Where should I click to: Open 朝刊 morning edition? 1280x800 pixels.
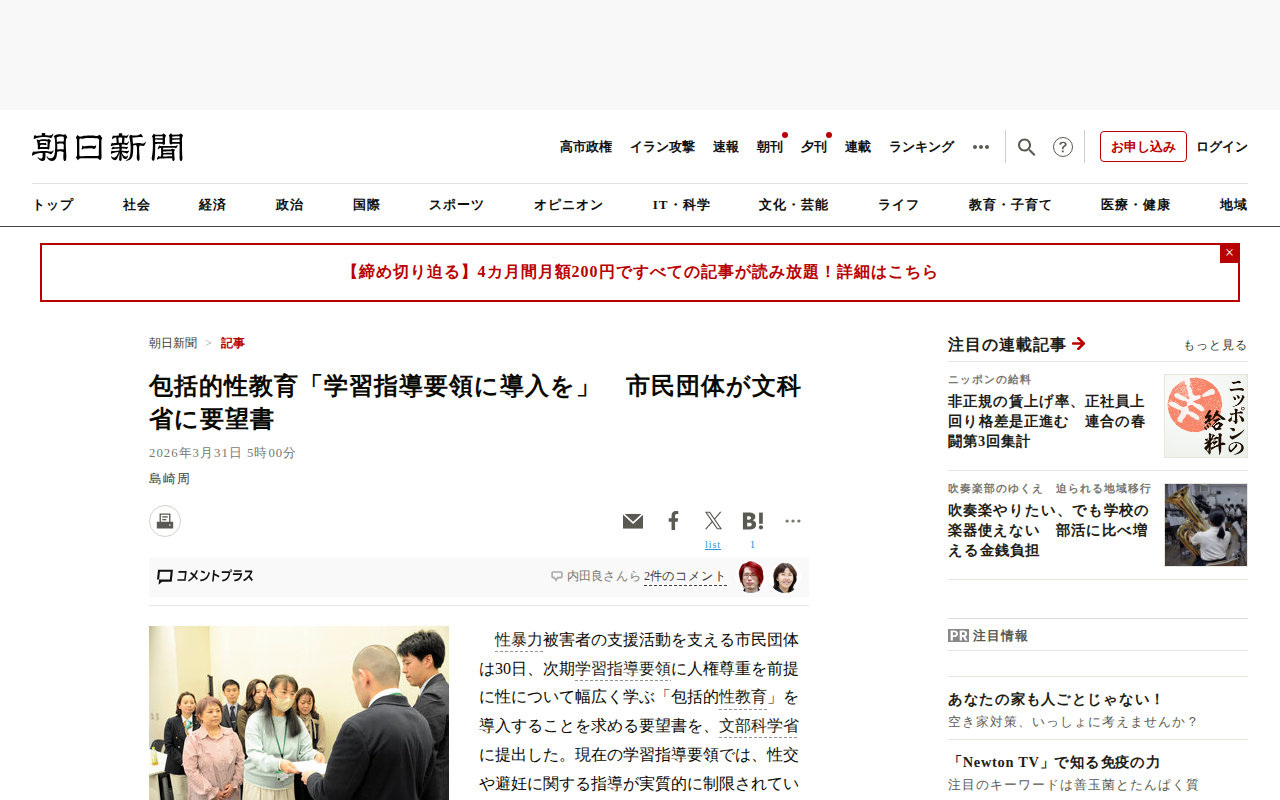pos(770,147)
